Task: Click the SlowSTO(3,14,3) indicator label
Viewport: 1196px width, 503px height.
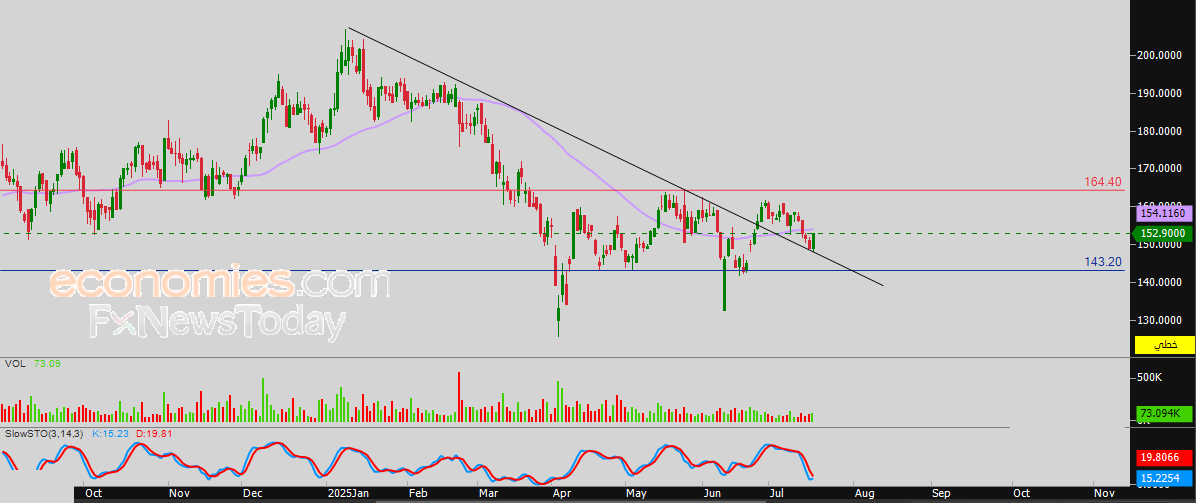Action: click(x=45, y=434)
